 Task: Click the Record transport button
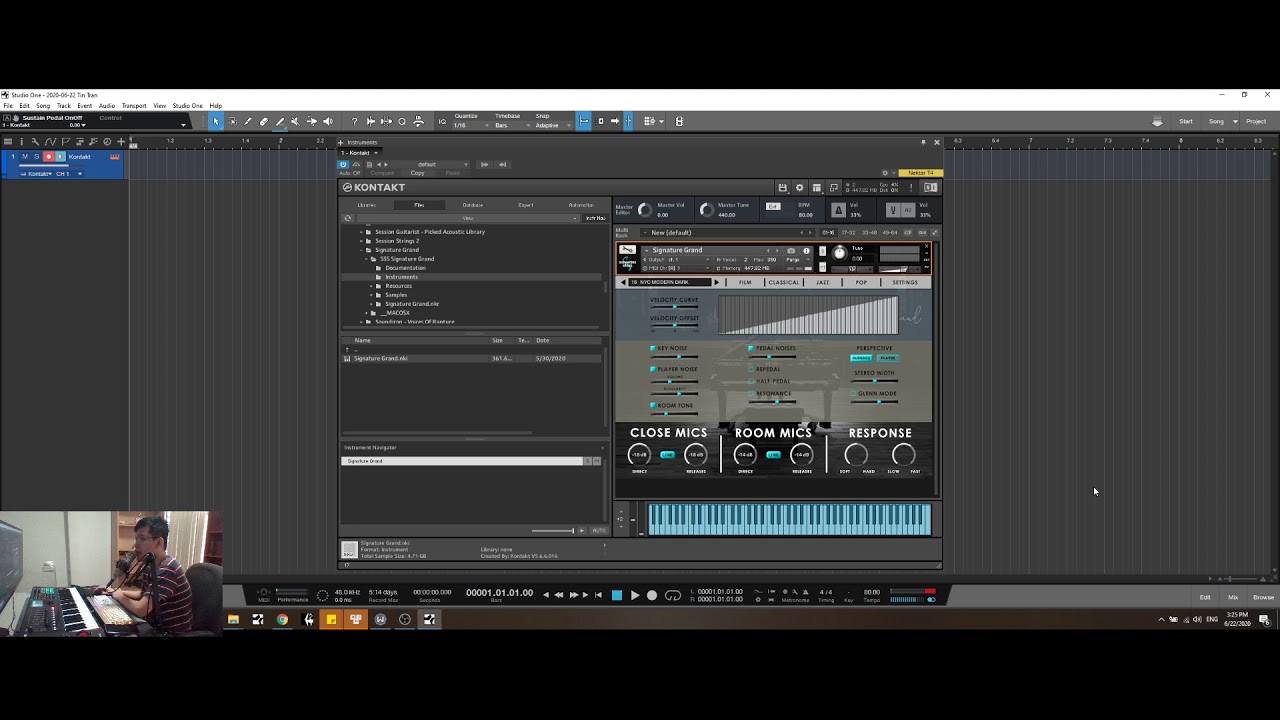[x=652, y=595]
